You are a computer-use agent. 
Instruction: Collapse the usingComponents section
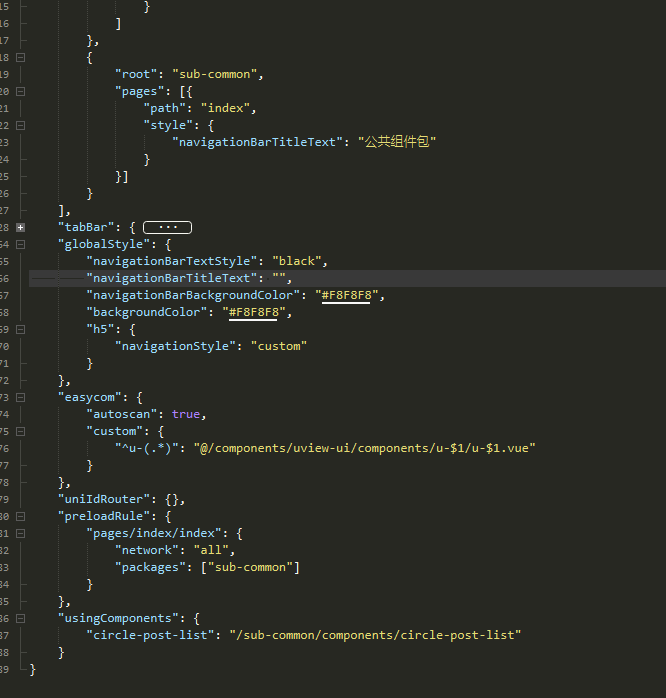coord(20,618)
